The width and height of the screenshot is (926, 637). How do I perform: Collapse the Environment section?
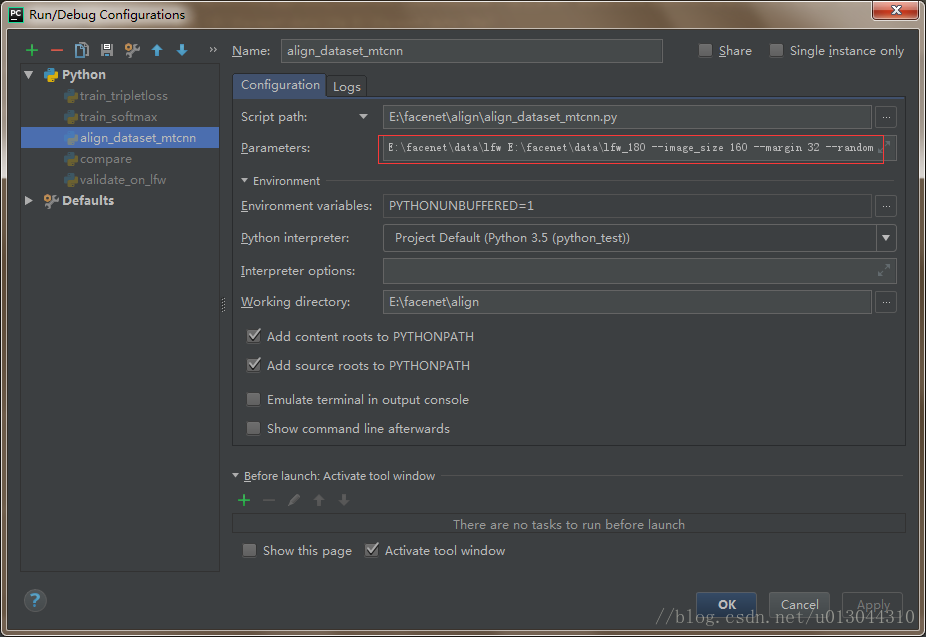click(244, 181)
